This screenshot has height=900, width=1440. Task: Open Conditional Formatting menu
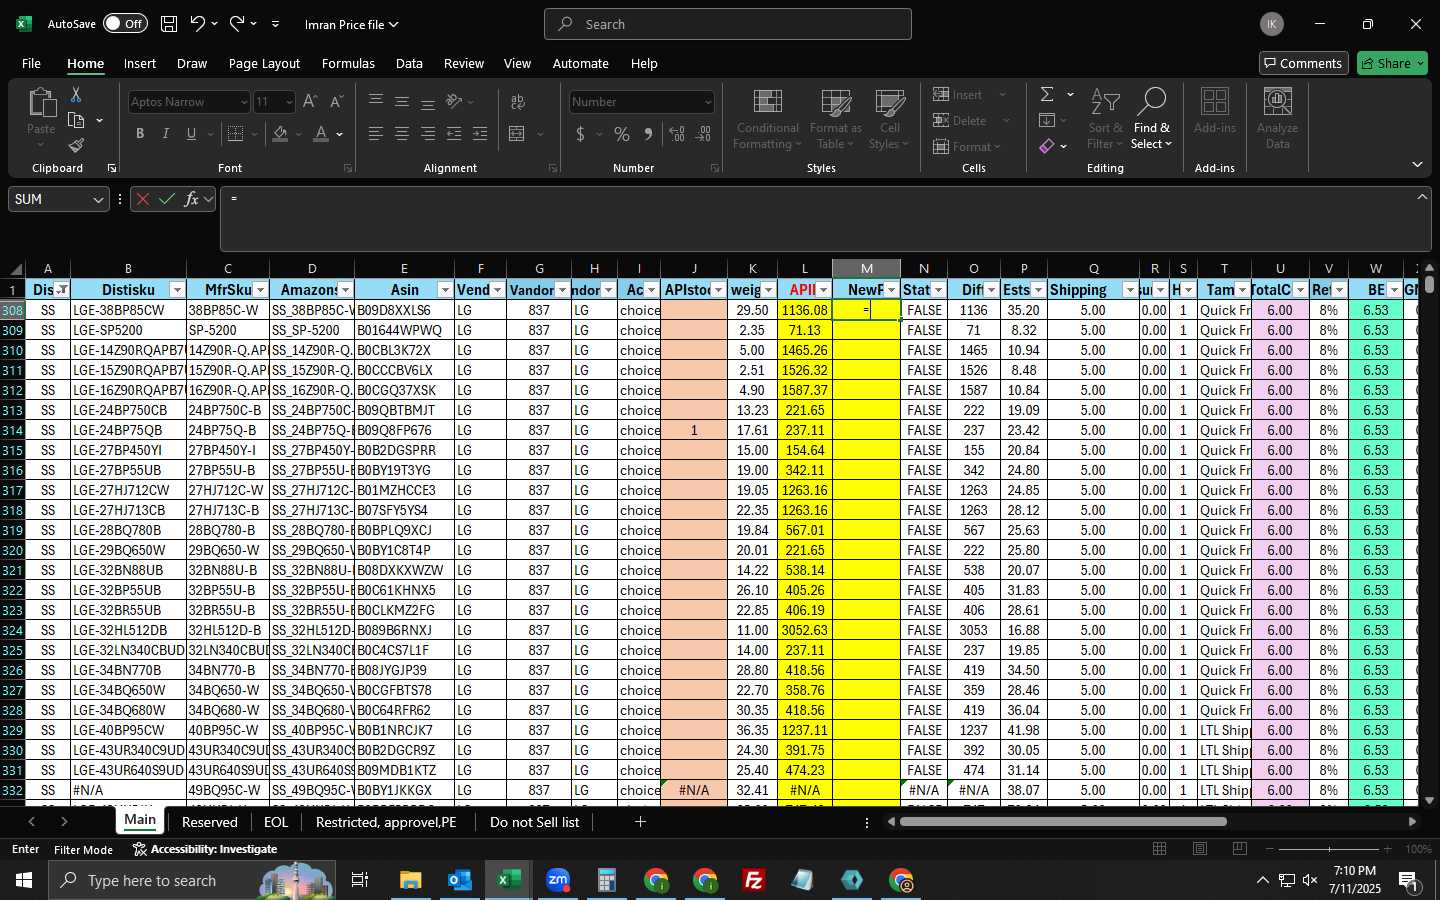[x=767, y=120]
